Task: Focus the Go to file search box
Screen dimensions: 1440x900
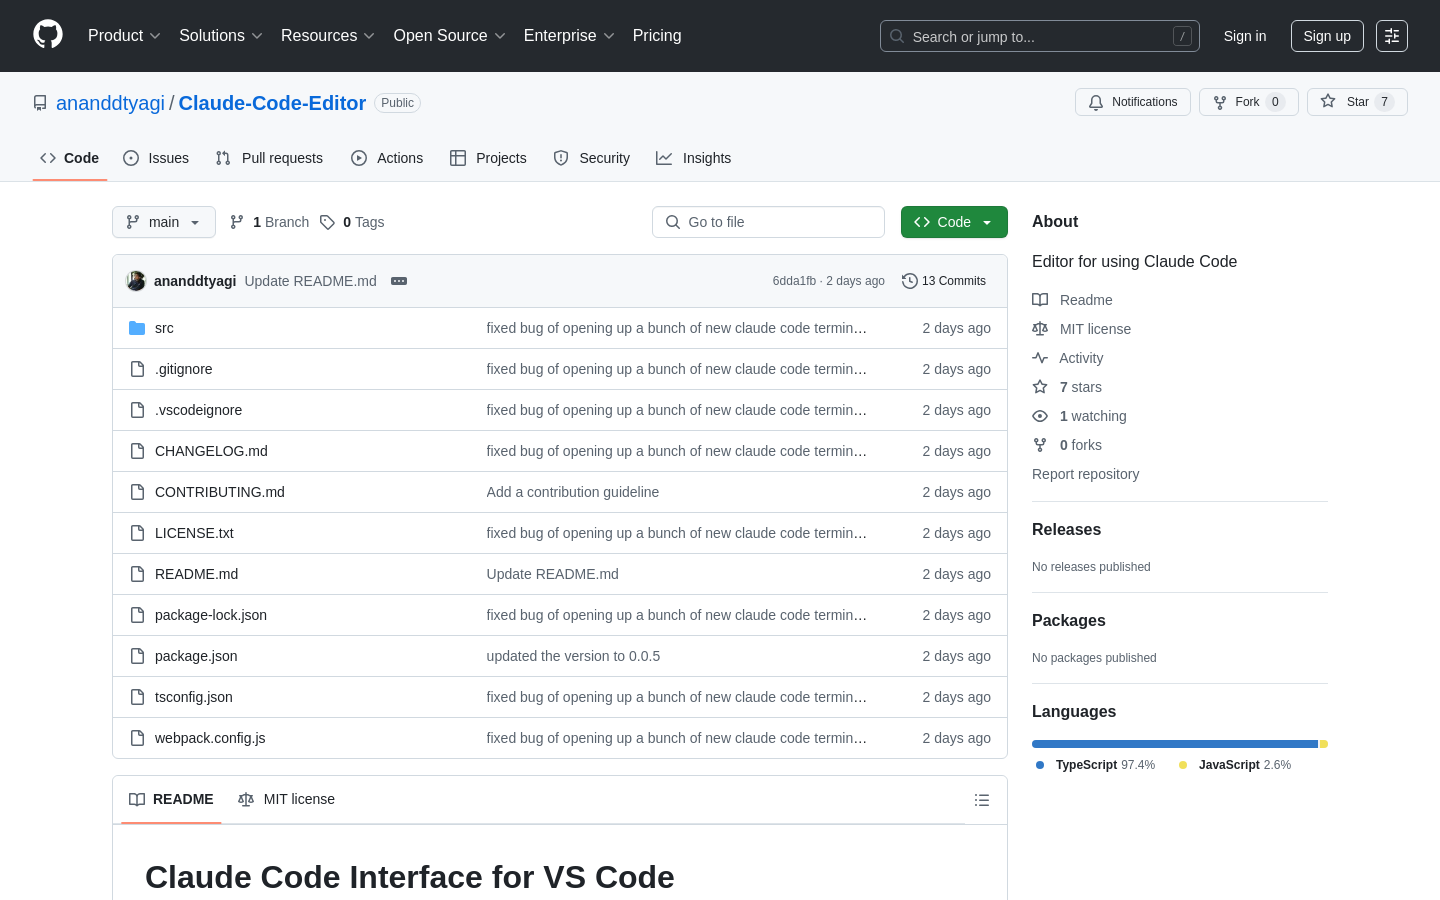Action: pyautogui.click(x=768, y=222)
